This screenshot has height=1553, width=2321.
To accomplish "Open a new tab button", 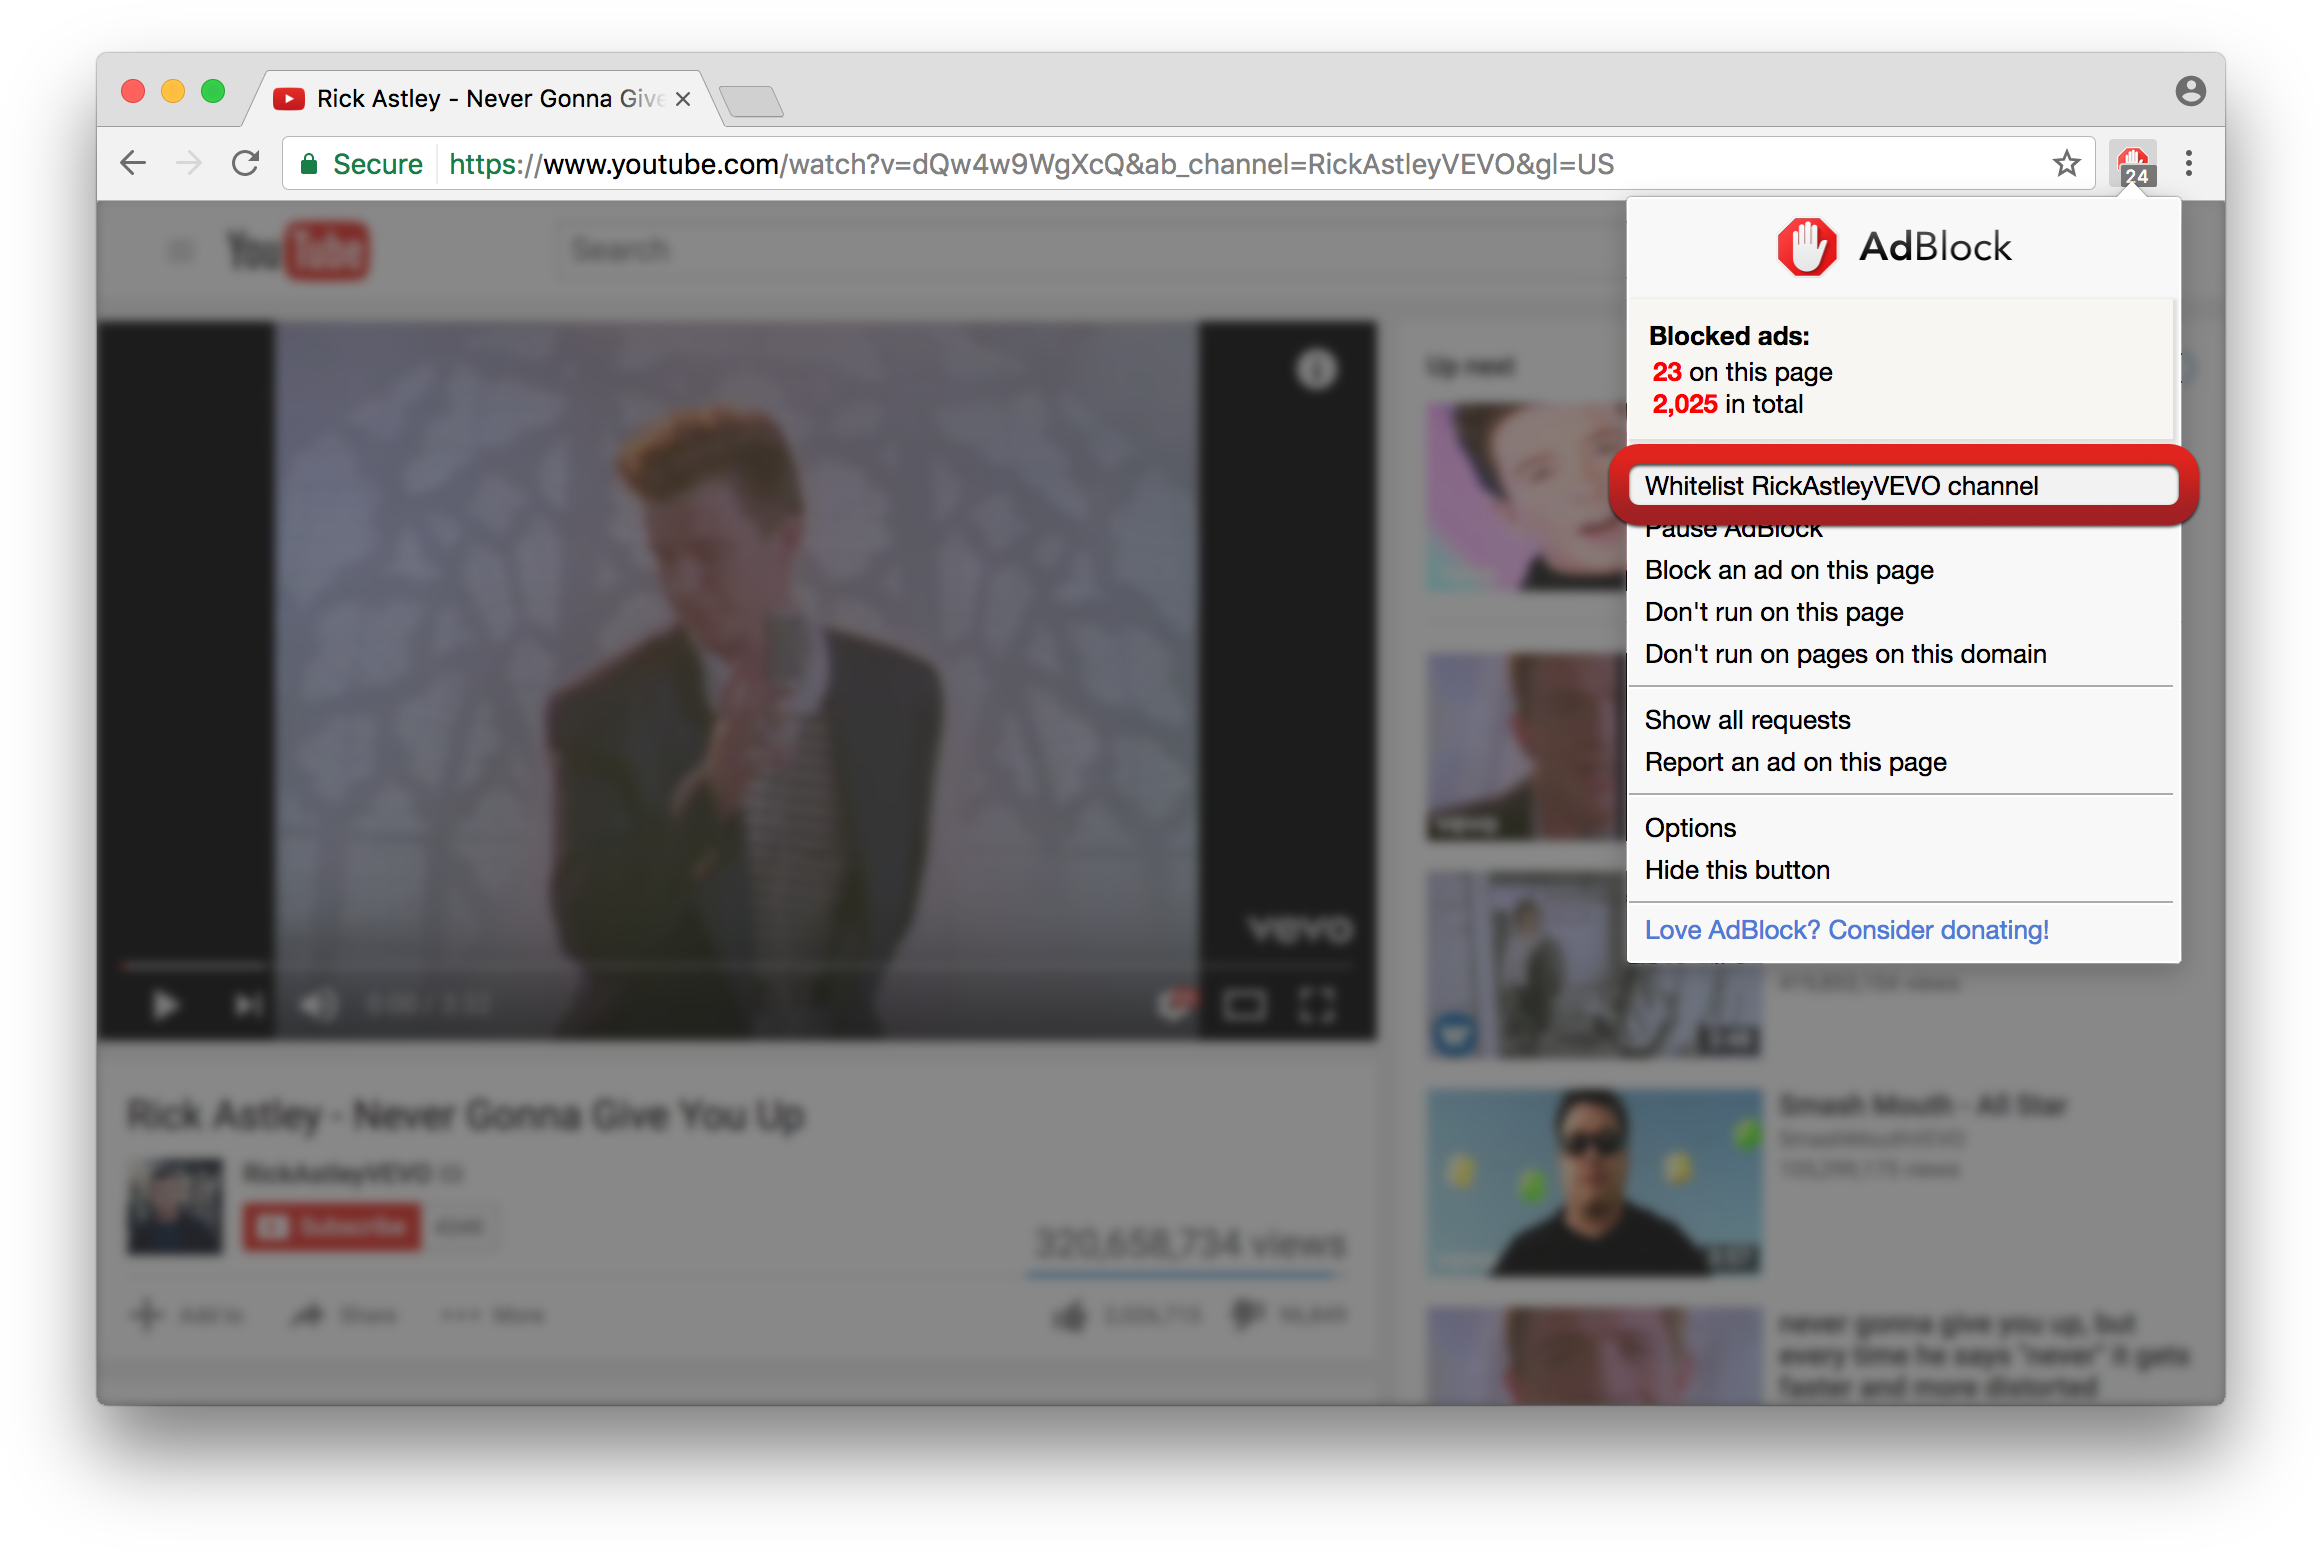I will tap(751, 101).
